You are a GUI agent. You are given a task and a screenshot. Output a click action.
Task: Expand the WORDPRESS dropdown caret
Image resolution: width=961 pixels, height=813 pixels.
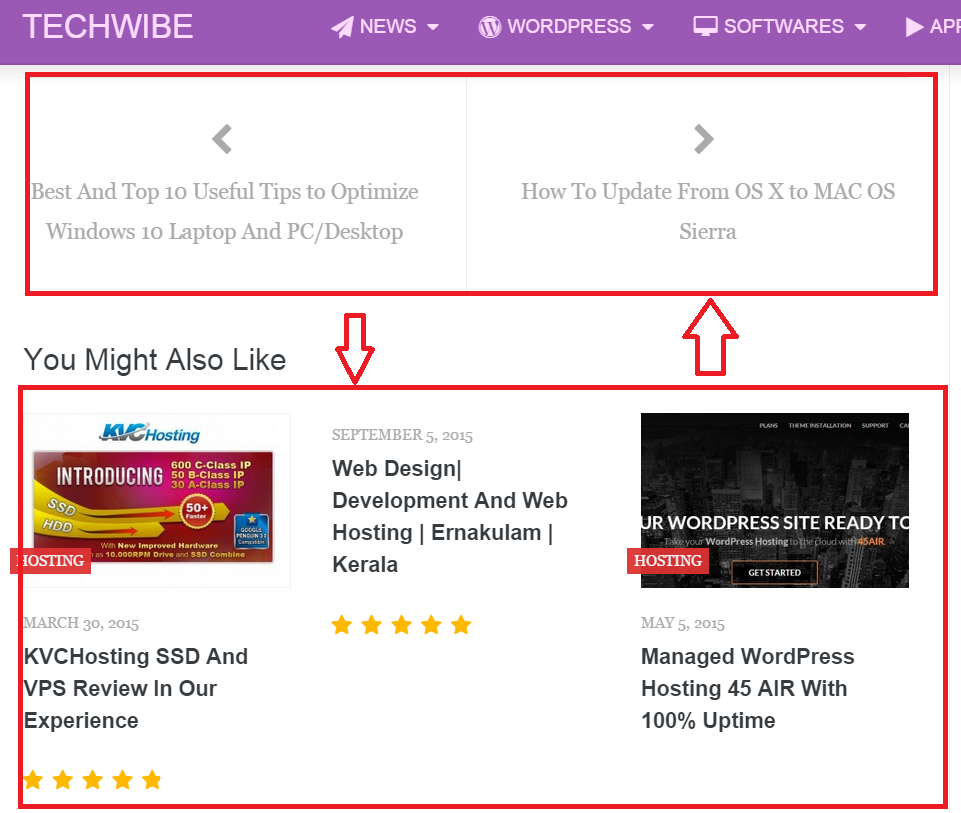[x=648, y=27]
